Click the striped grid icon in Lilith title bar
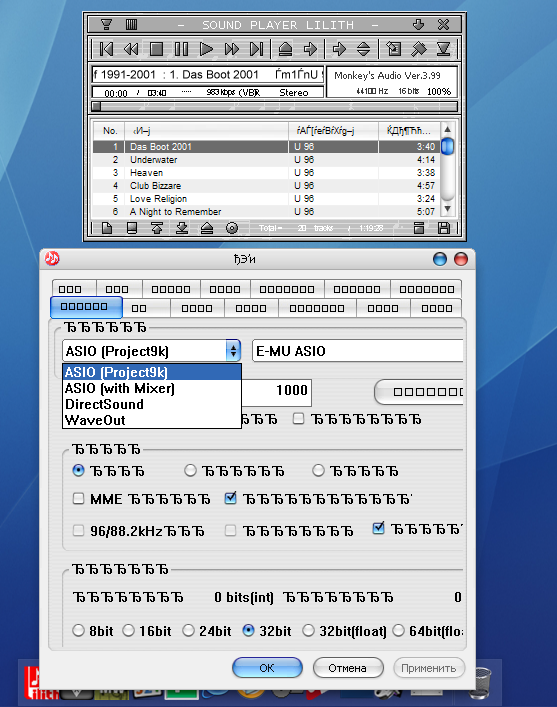 pyautogui.click(x=131, y=24)
